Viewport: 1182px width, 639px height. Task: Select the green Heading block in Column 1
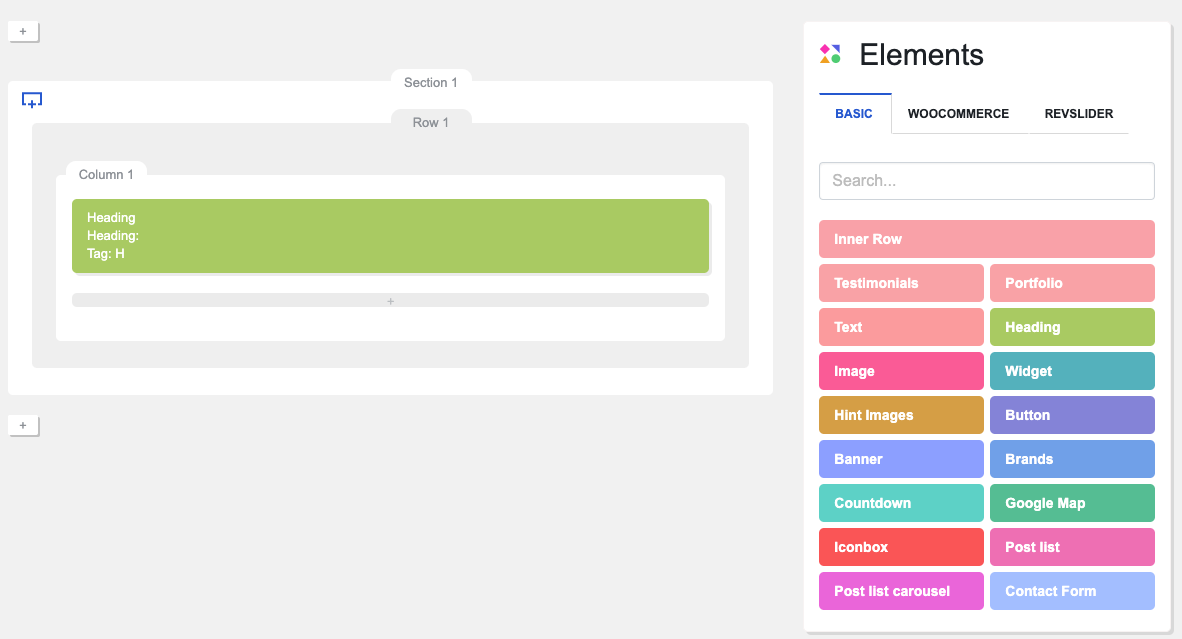click(x=390, y=236)
